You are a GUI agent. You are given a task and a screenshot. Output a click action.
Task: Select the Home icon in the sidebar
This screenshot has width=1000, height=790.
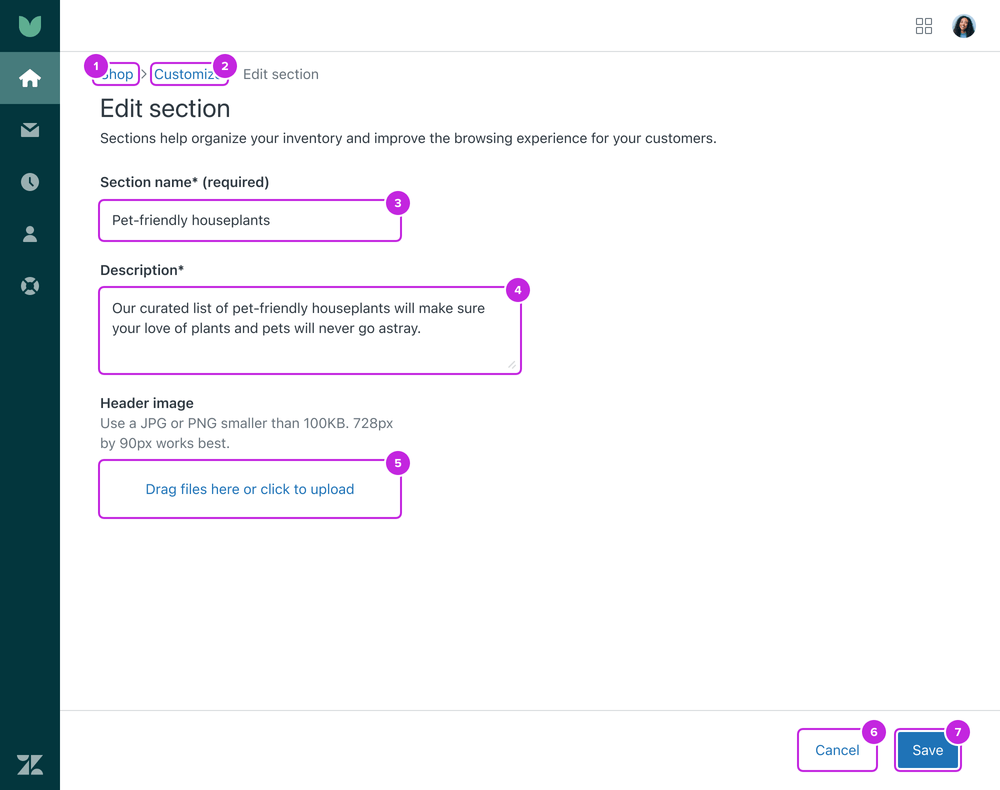pyautogui.click(x=30, y=78)
